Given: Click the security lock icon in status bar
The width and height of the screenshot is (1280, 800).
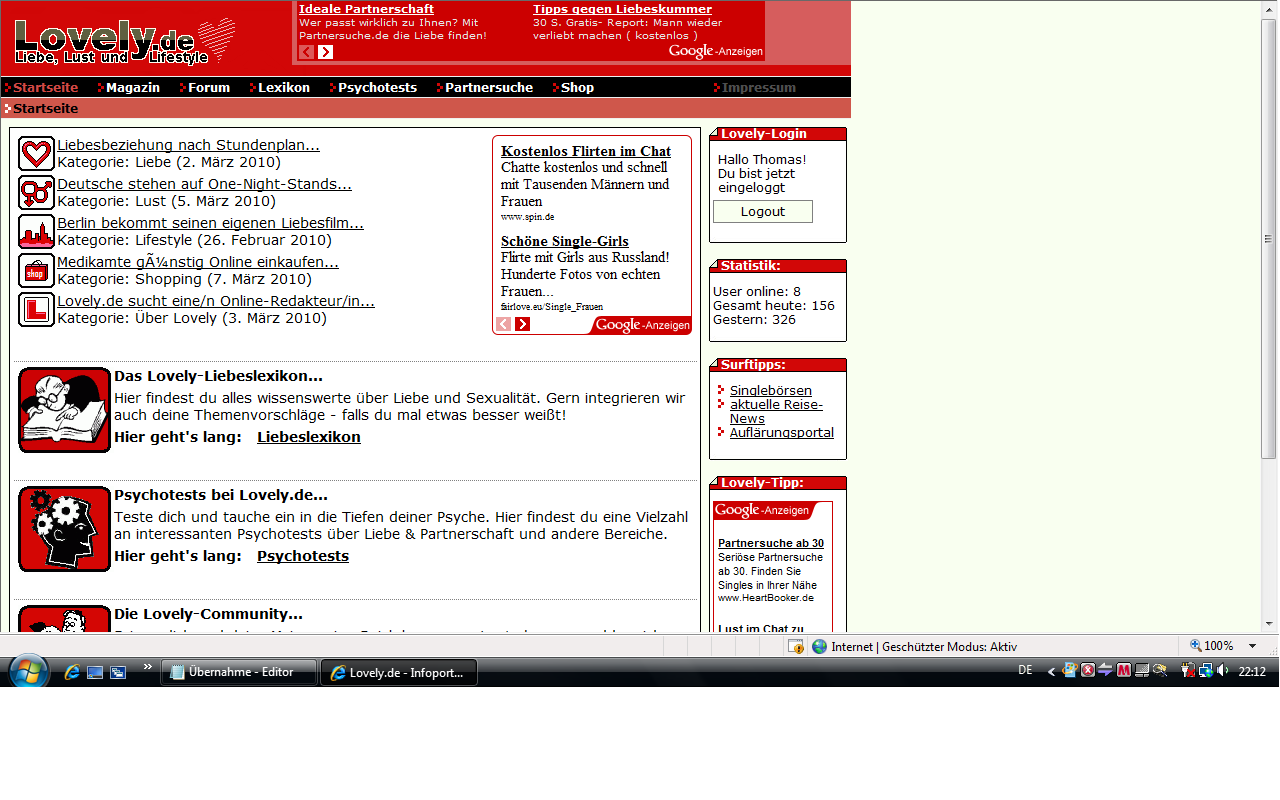Looking at the screenshot, I should (x=796, y=646).
